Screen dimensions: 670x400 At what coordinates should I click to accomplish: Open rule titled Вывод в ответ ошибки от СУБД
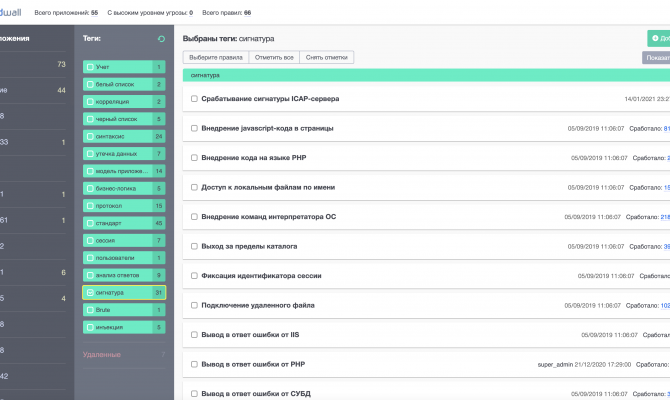coord(256,394)
